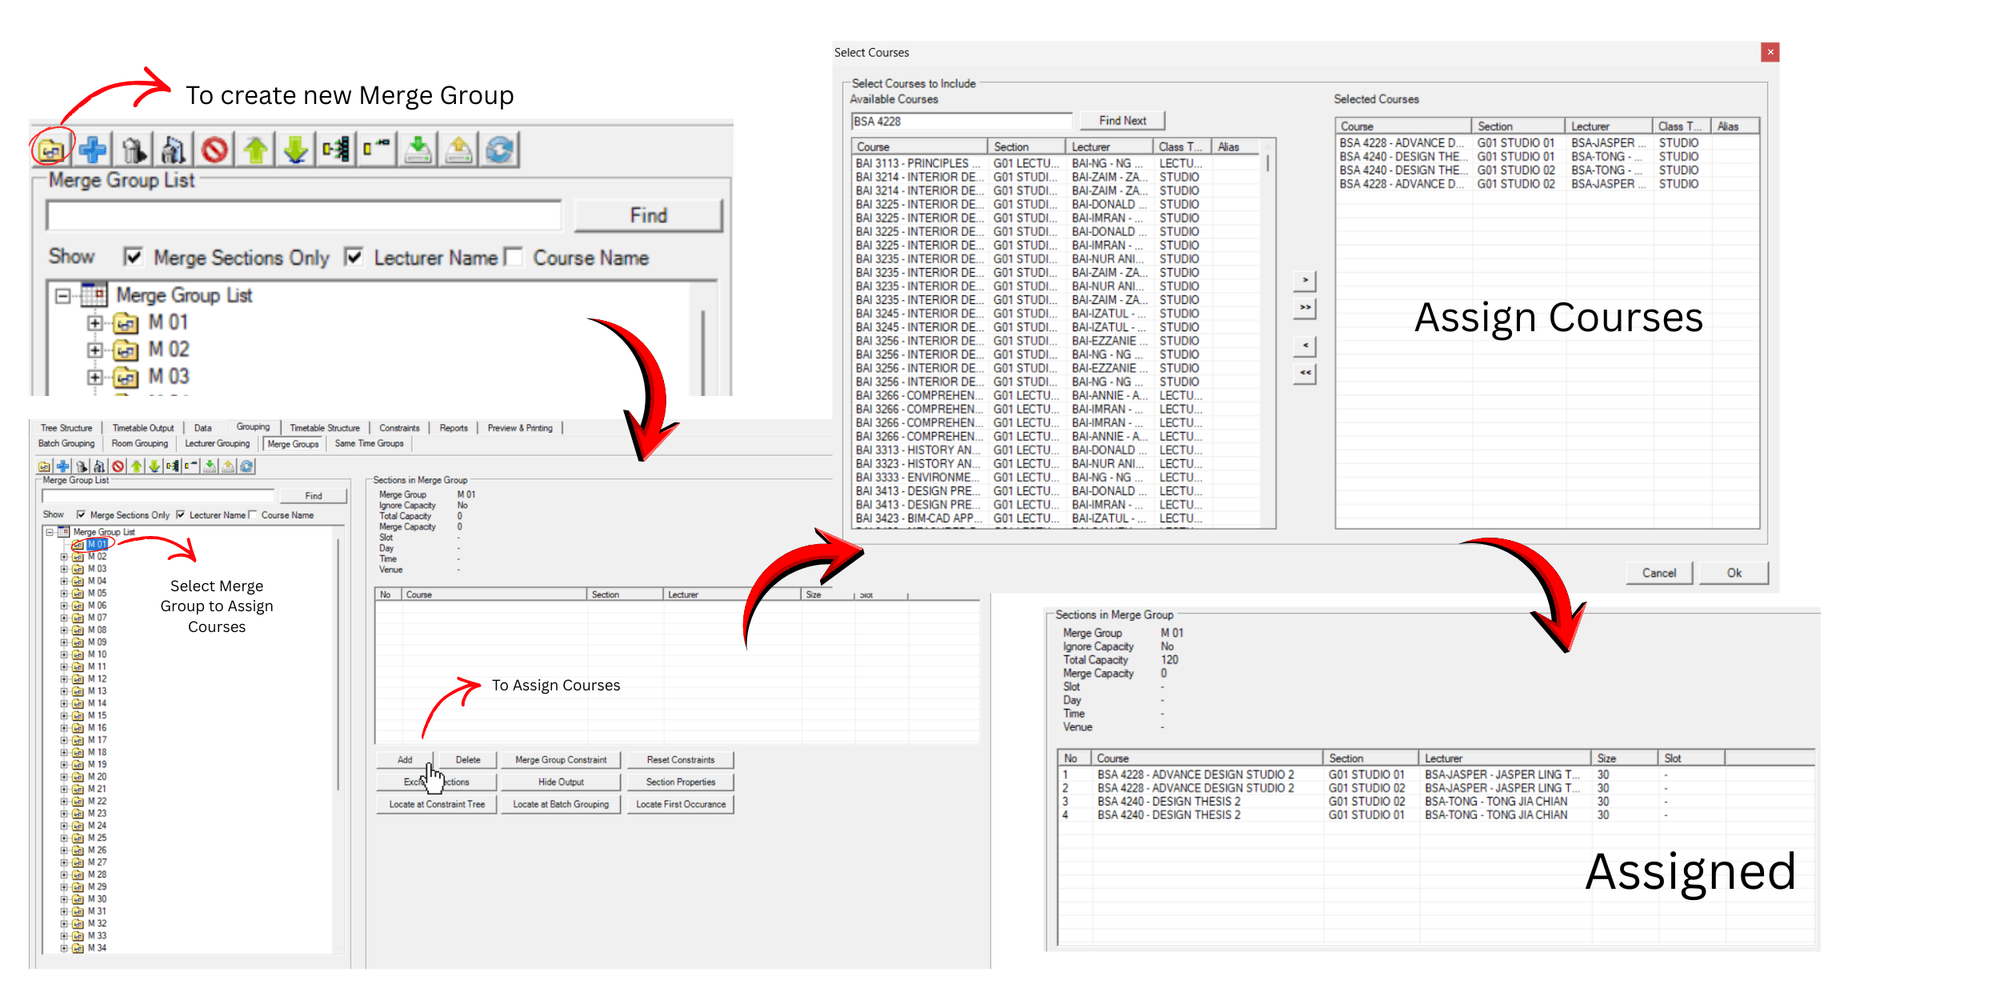Collapse the Merge Group List root in the enlarged tree
Image resolution: width=2000 pixels, height=1000 pixels.
(x=63, y=296)
